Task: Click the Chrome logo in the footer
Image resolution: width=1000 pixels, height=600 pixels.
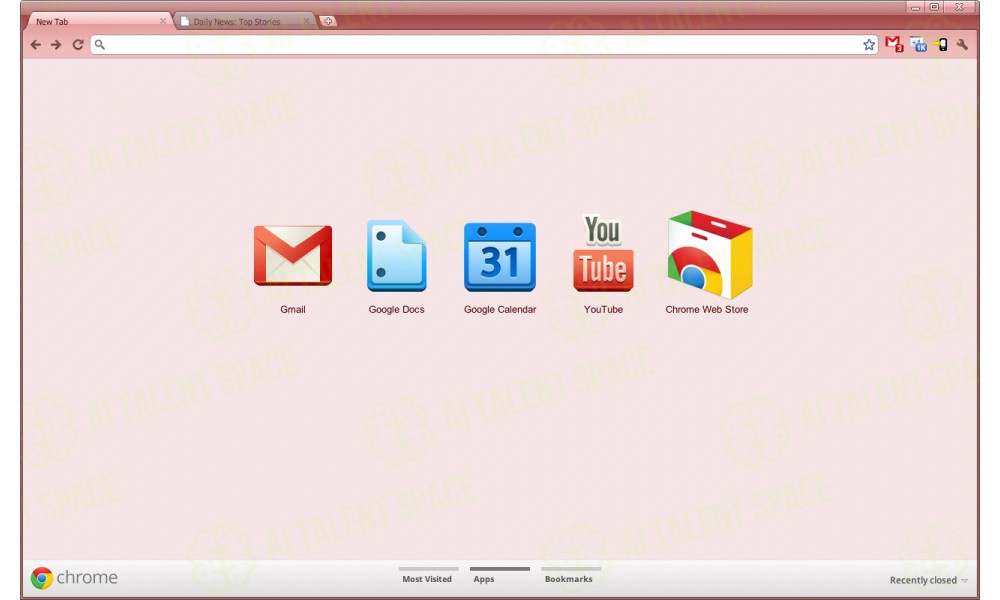Action: point(74,578)
